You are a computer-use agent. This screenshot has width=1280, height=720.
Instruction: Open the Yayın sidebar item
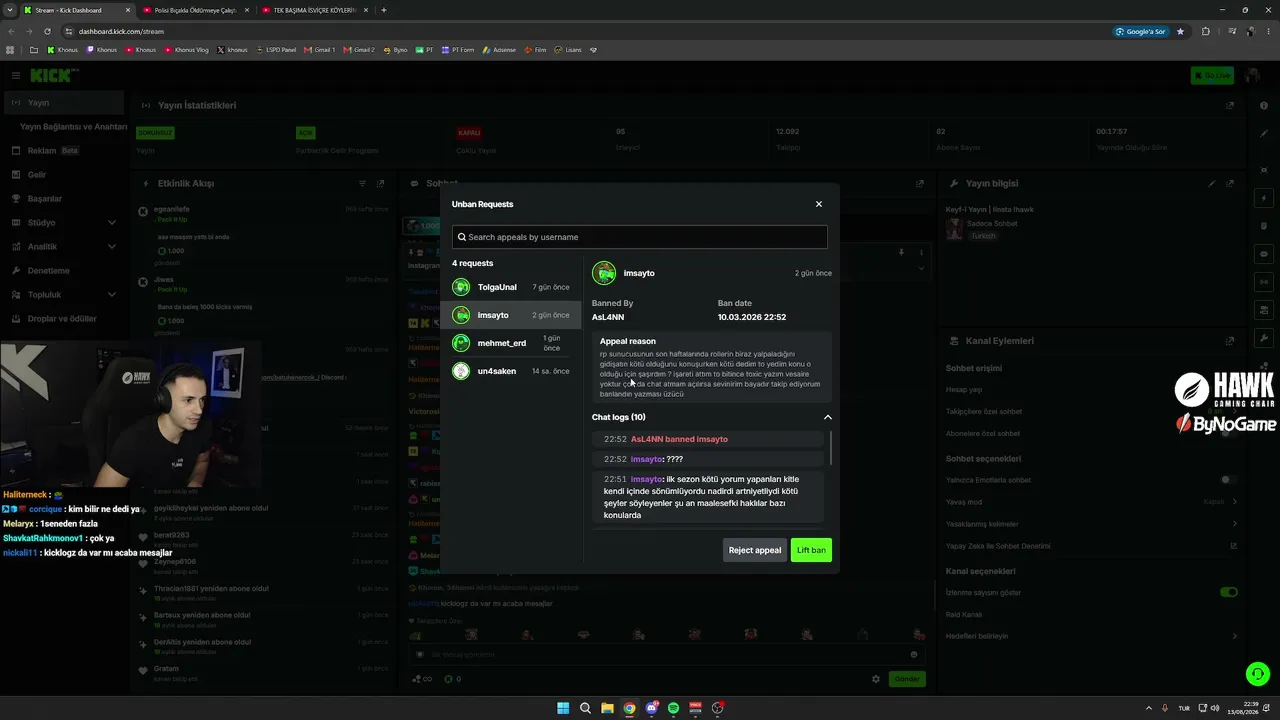[x=62, y=103]
